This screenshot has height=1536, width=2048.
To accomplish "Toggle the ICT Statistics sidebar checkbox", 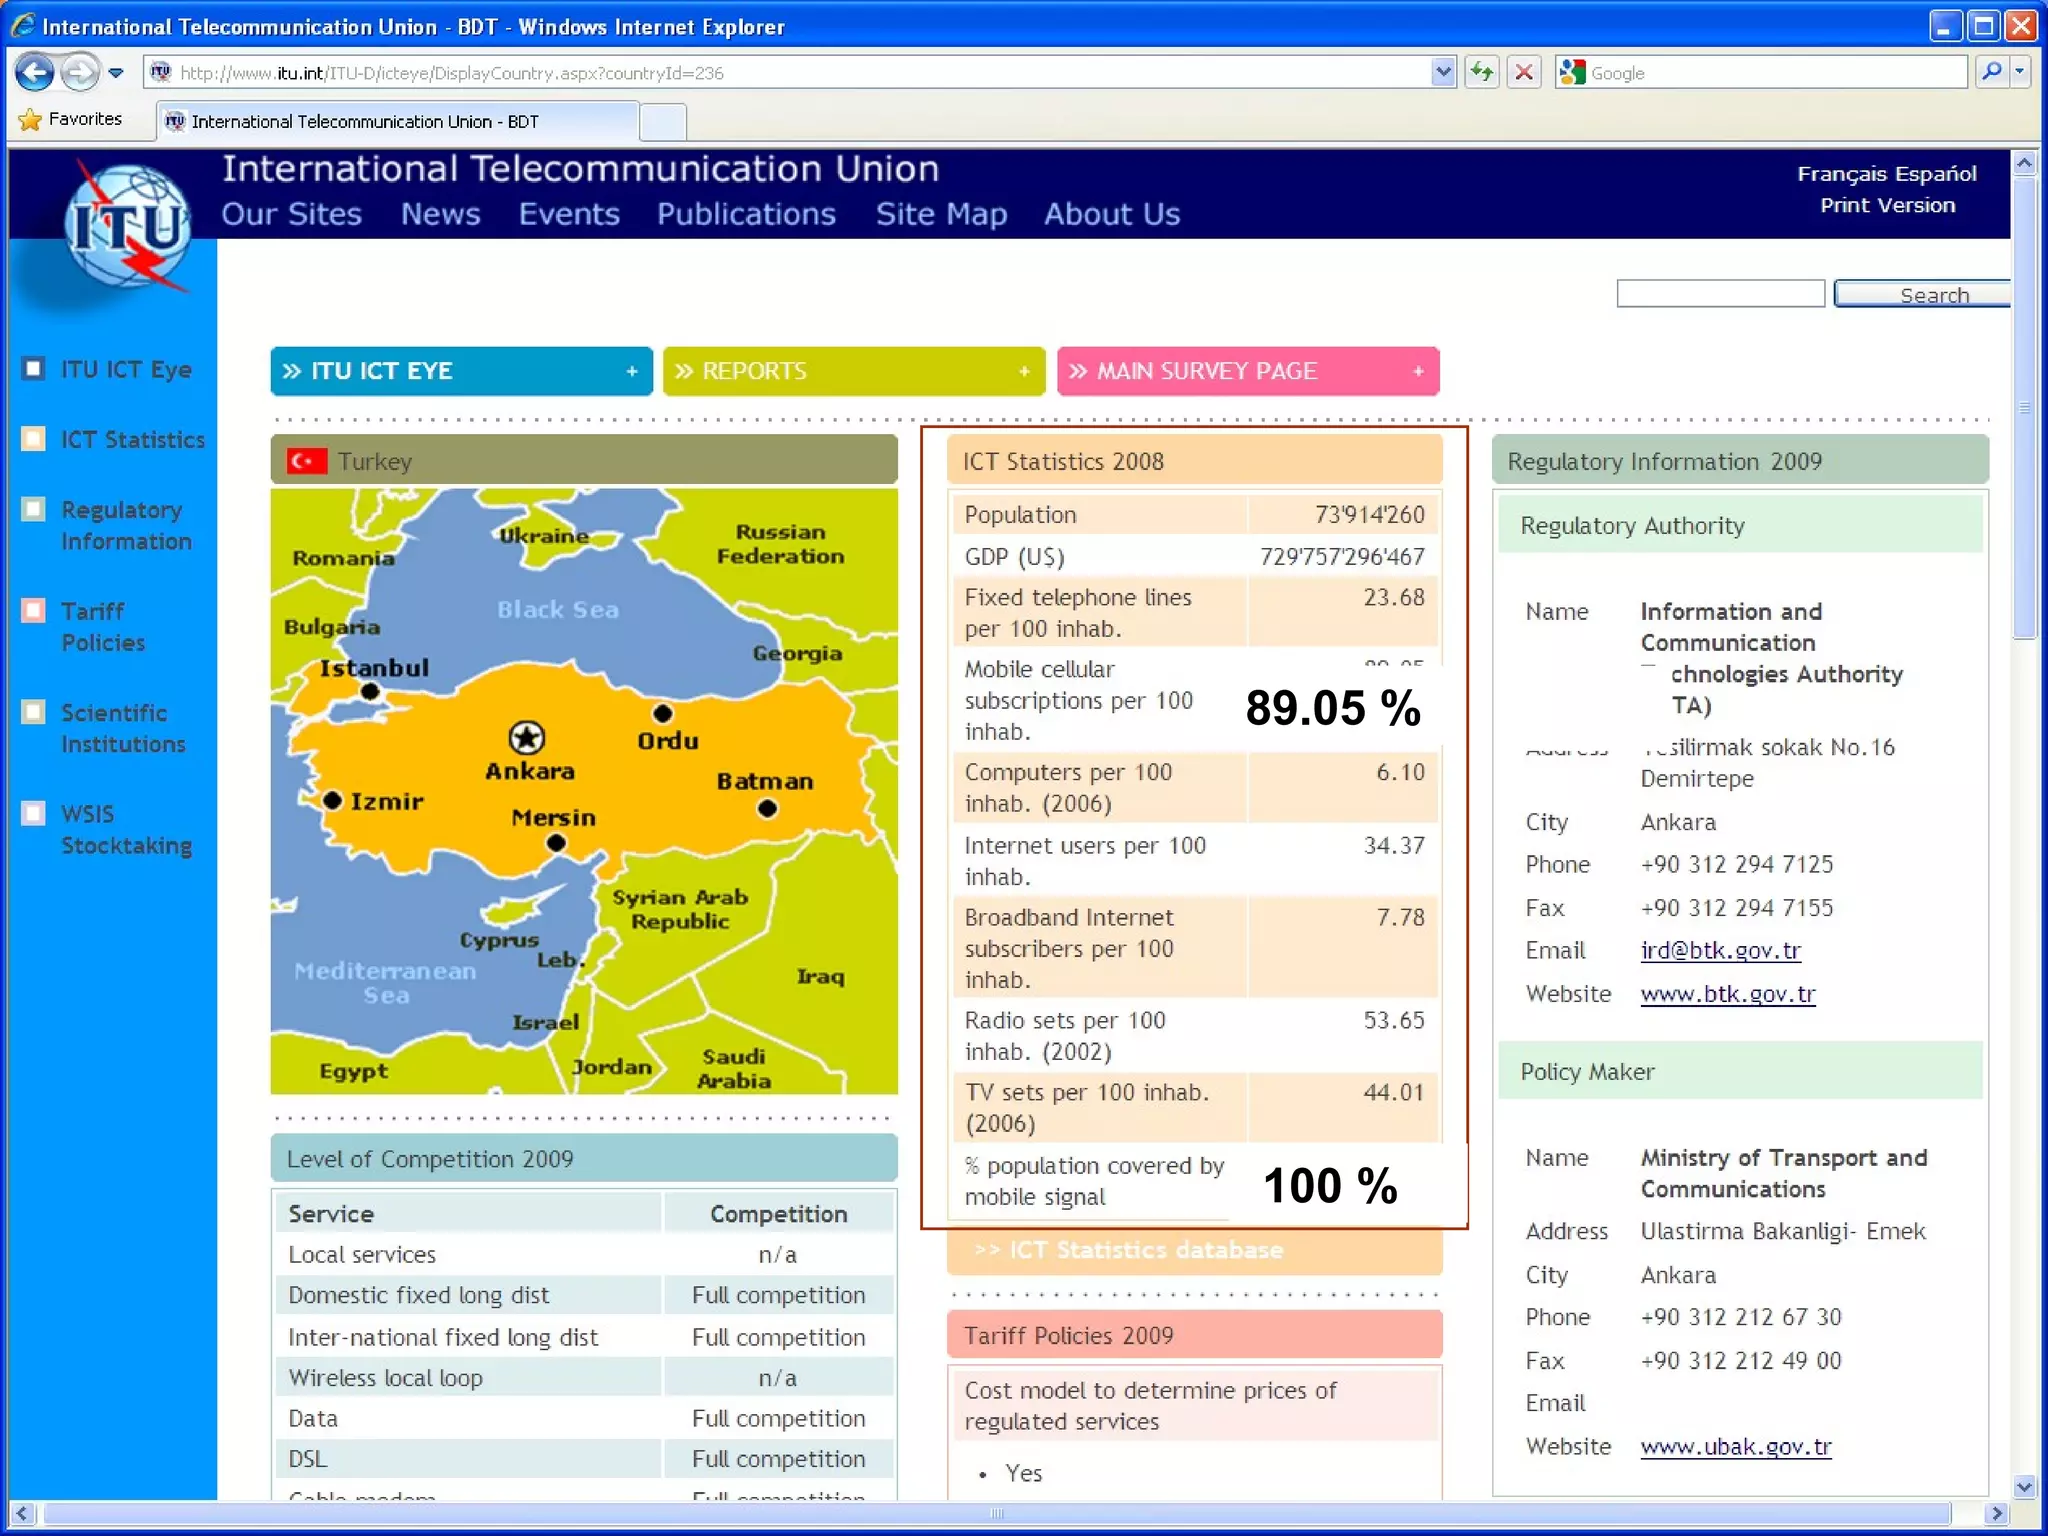I will [x=34, y=439].
